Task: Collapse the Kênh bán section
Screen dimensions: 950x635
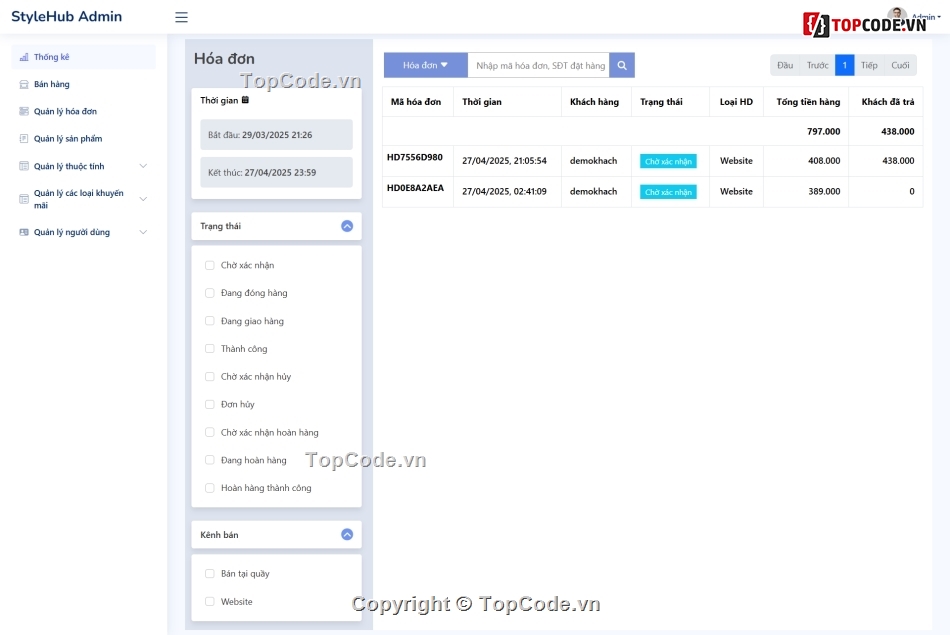Action: (x=346, y=534)
